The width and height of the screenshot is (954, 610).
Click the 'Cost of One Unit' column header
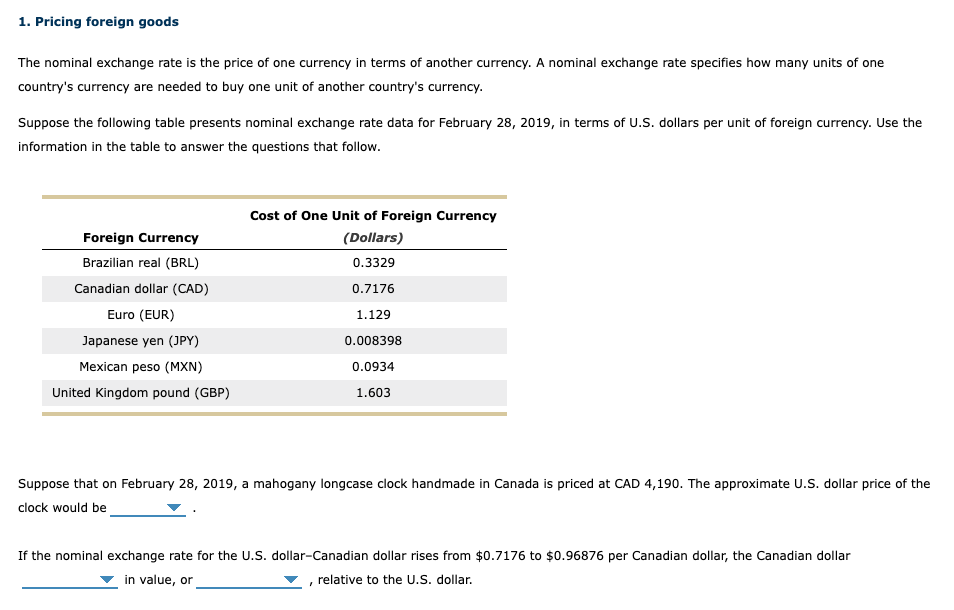tap(373, 215)
